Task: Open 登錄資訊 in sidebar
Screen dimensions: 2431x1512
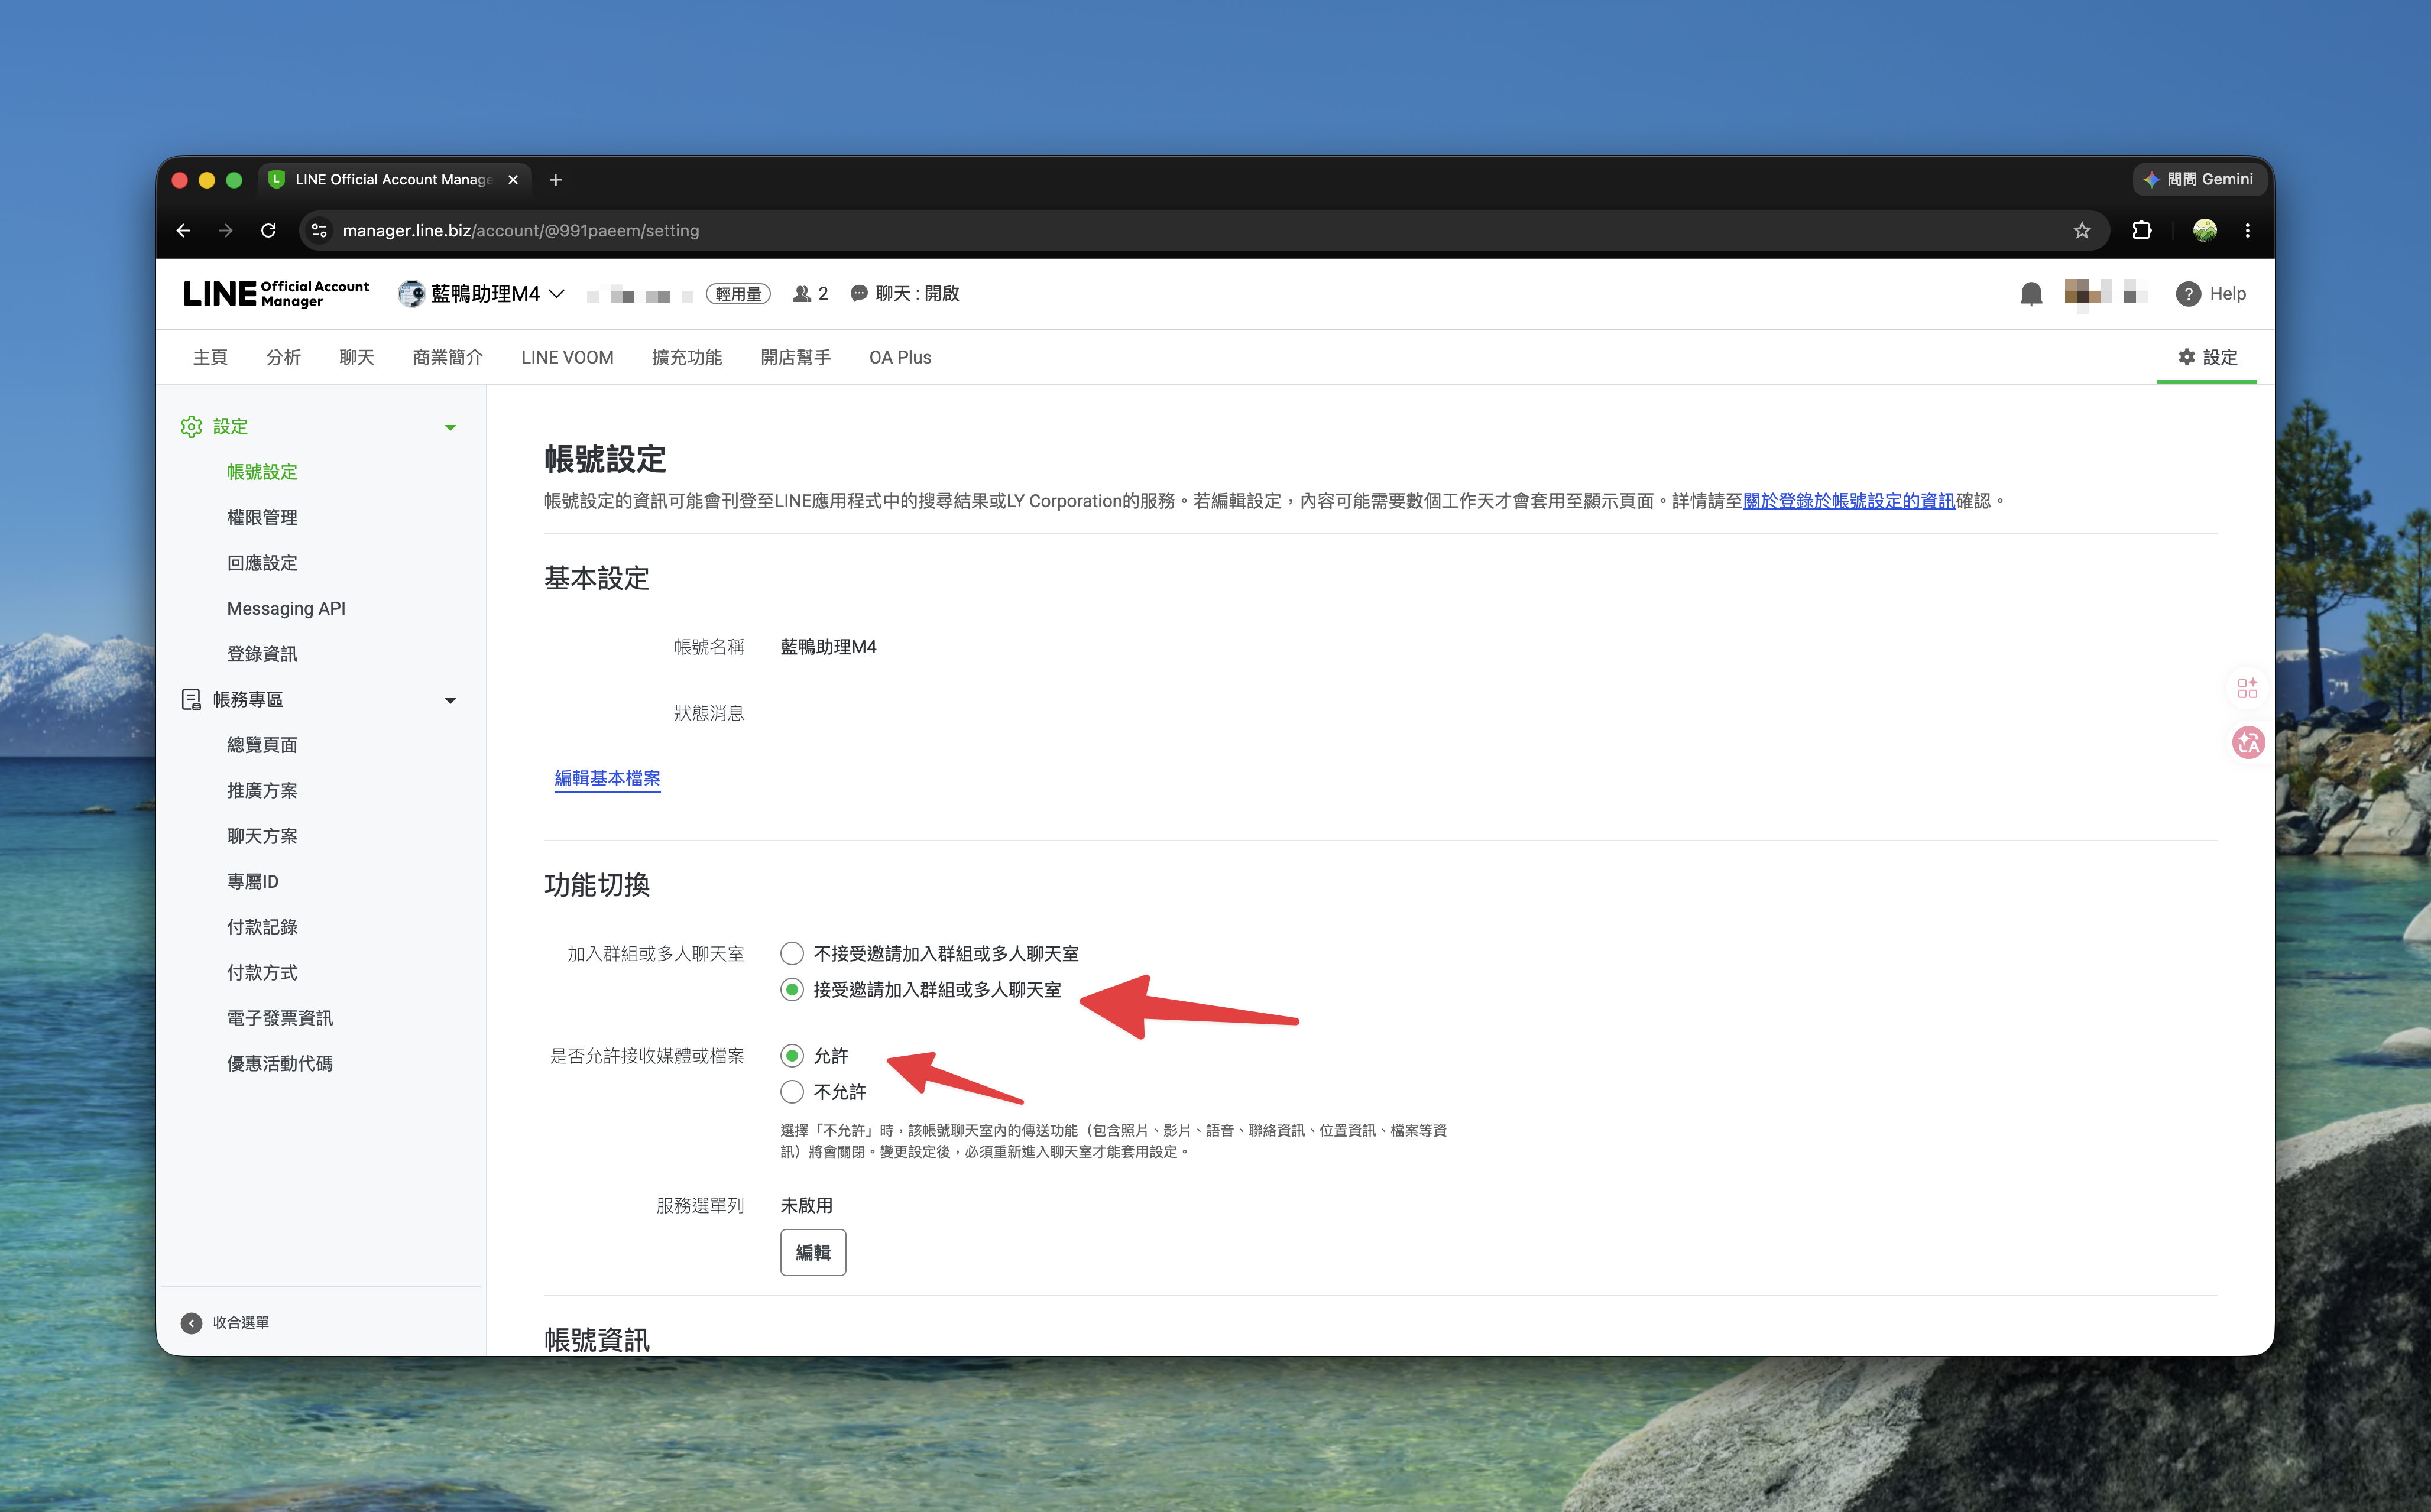Action: (262, 654)
